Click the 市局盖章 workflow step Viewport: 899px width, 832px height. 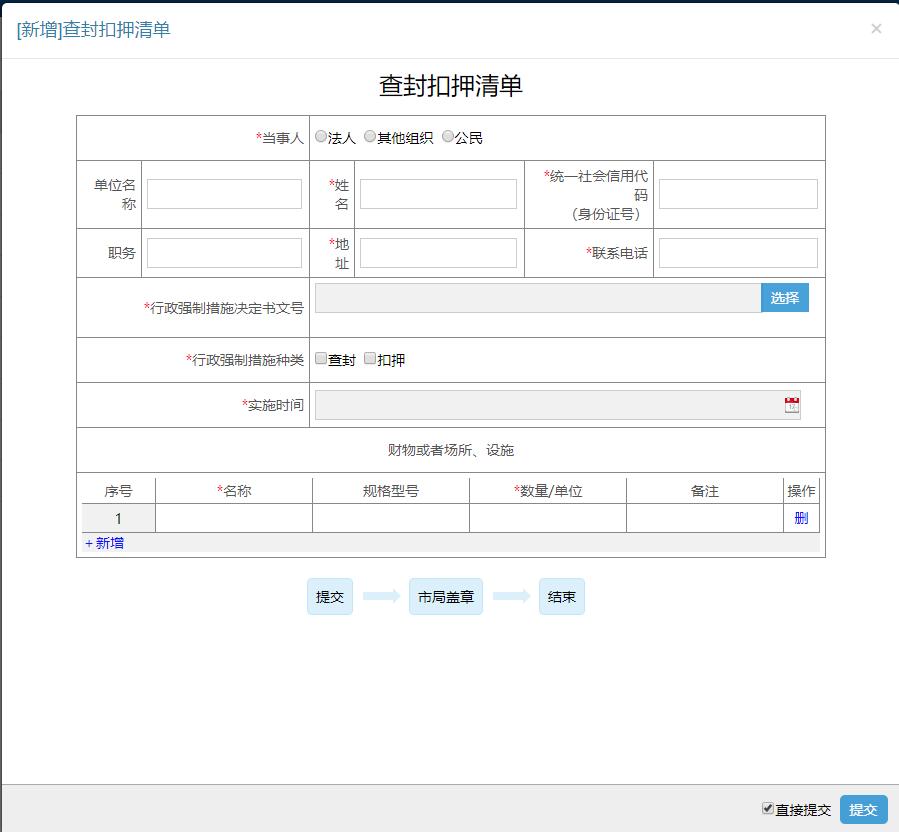click(445, 596)
